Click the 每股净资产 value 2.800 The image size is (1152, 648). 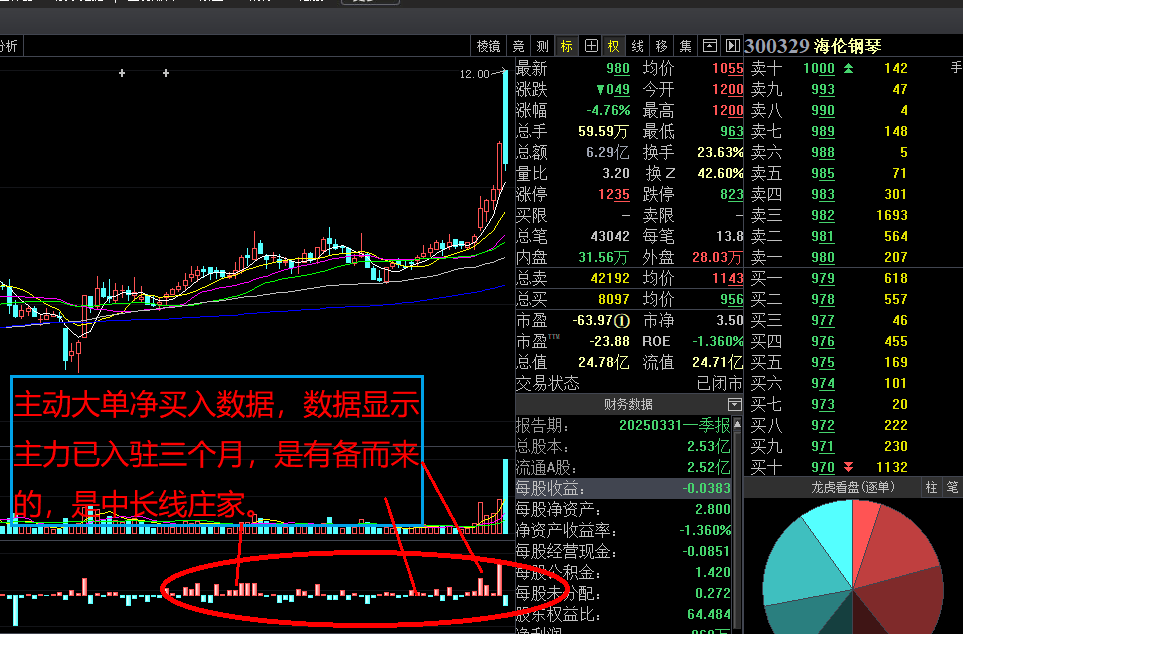(x=713, y=509)
